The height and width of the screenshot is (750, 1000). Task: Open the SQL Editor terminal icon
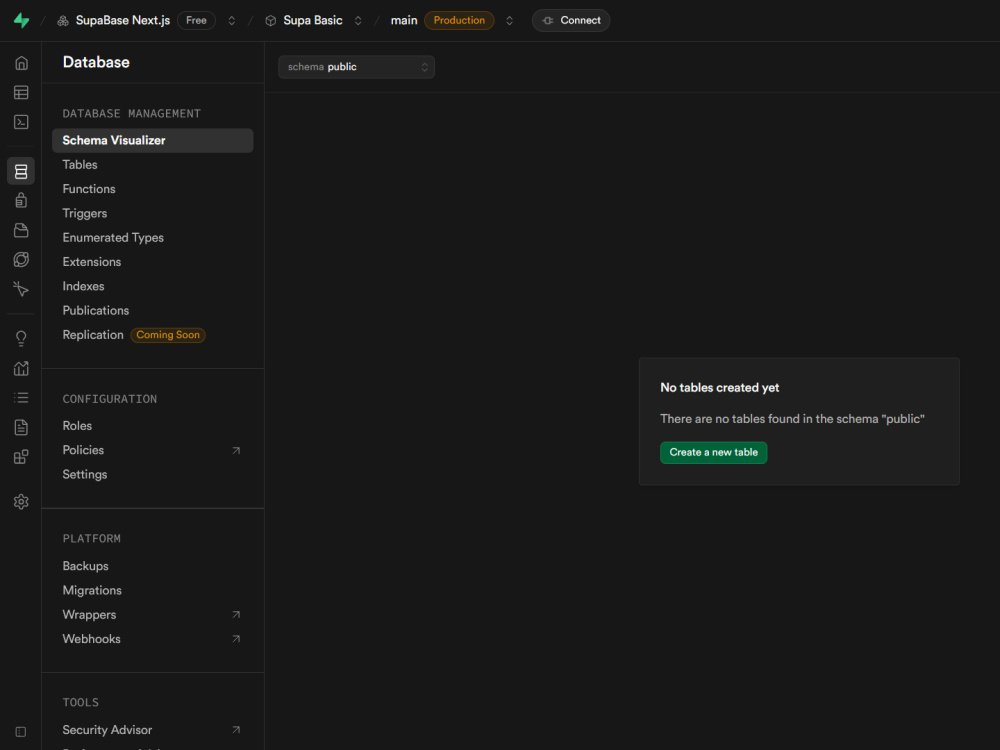click(21, 122)
